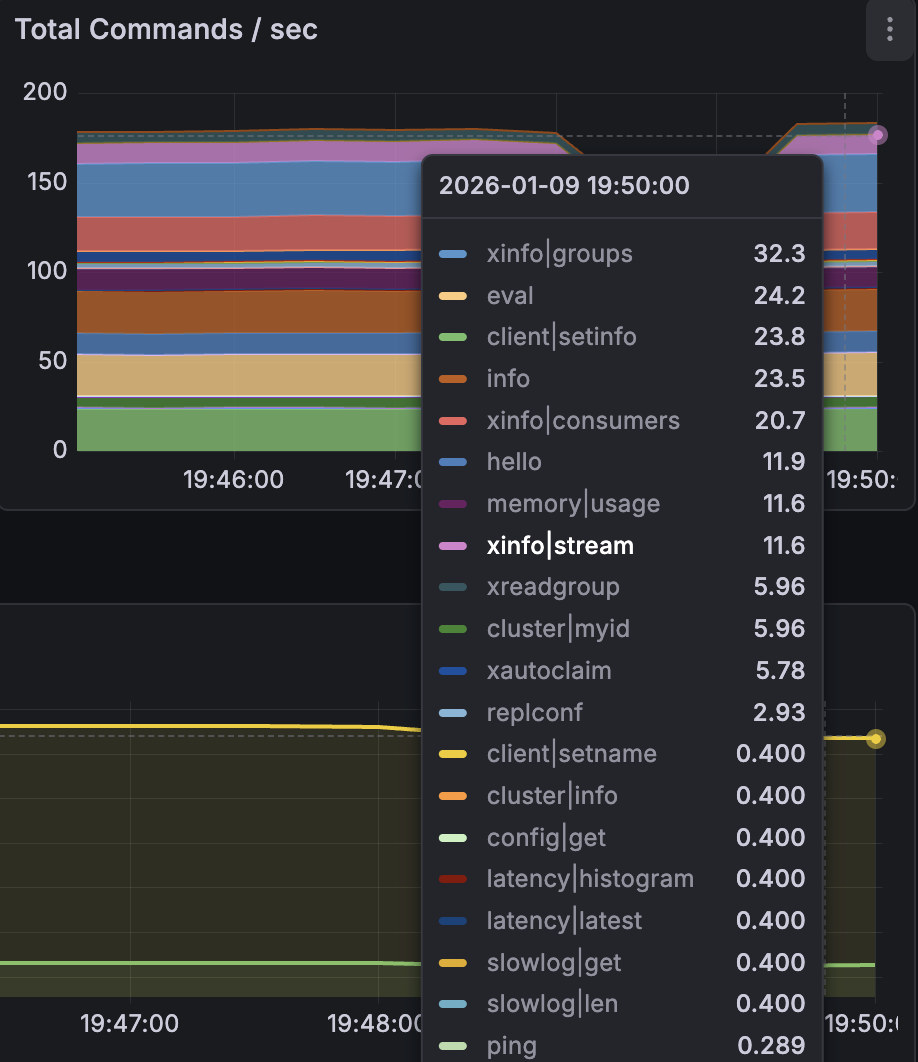Open the panel three-dot menu

889,30
